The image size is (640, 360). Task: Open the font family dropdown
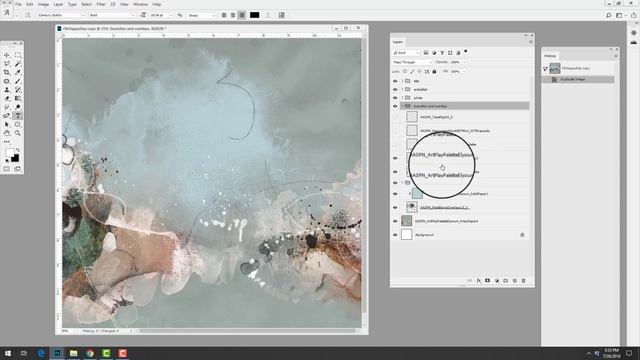61,15
